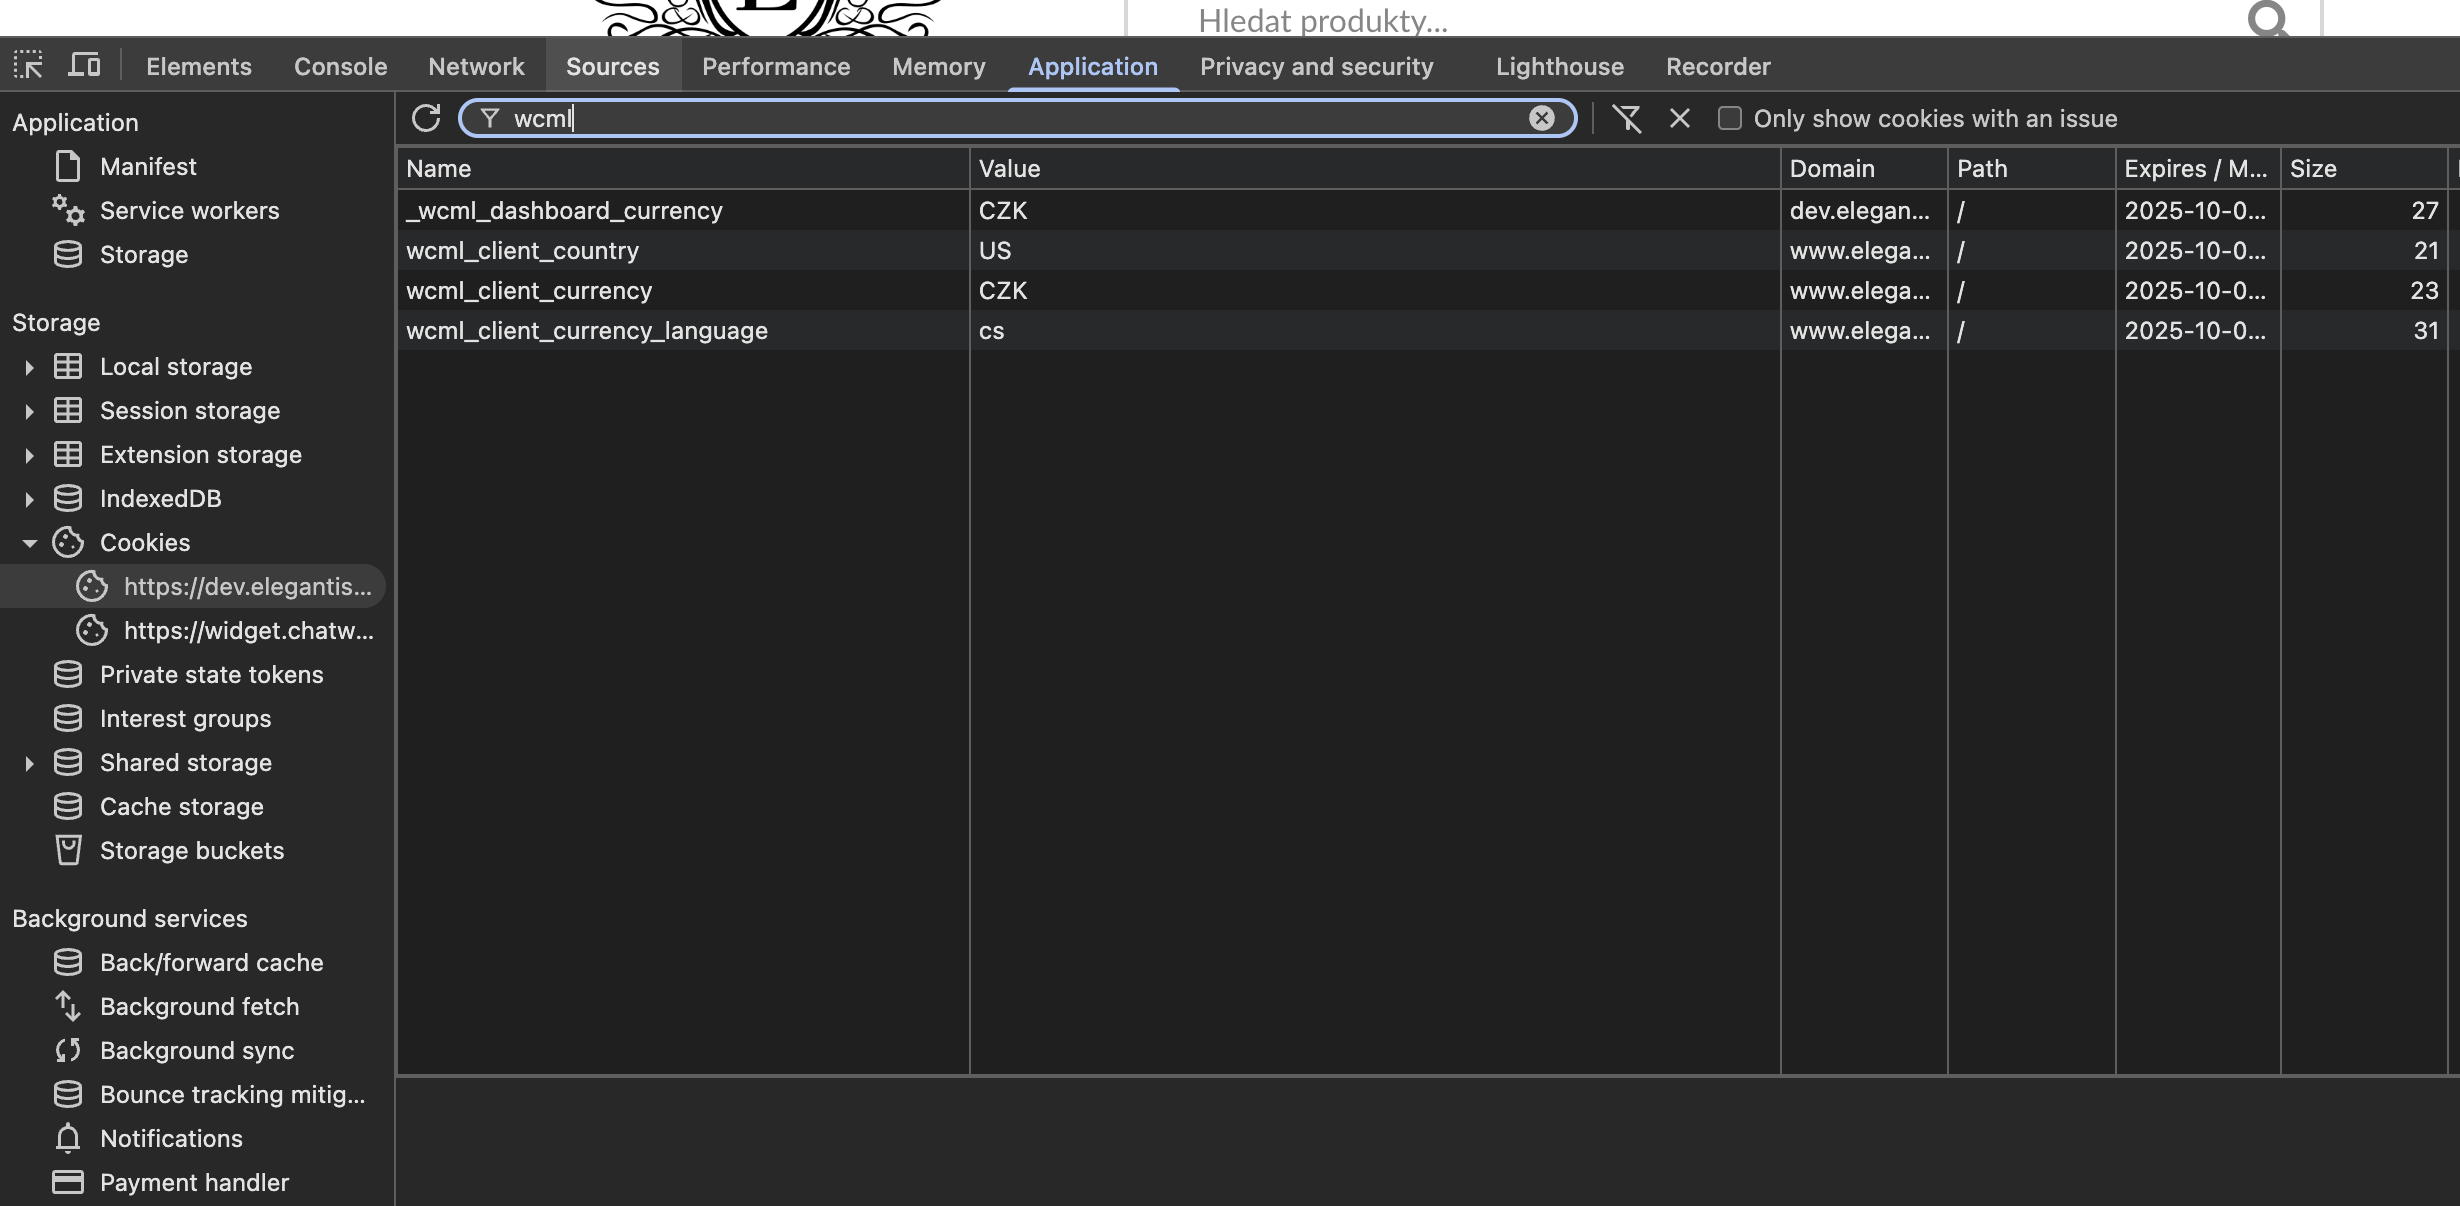
Task: Open Service workers in sidebar
Action: tap(189, 210)
